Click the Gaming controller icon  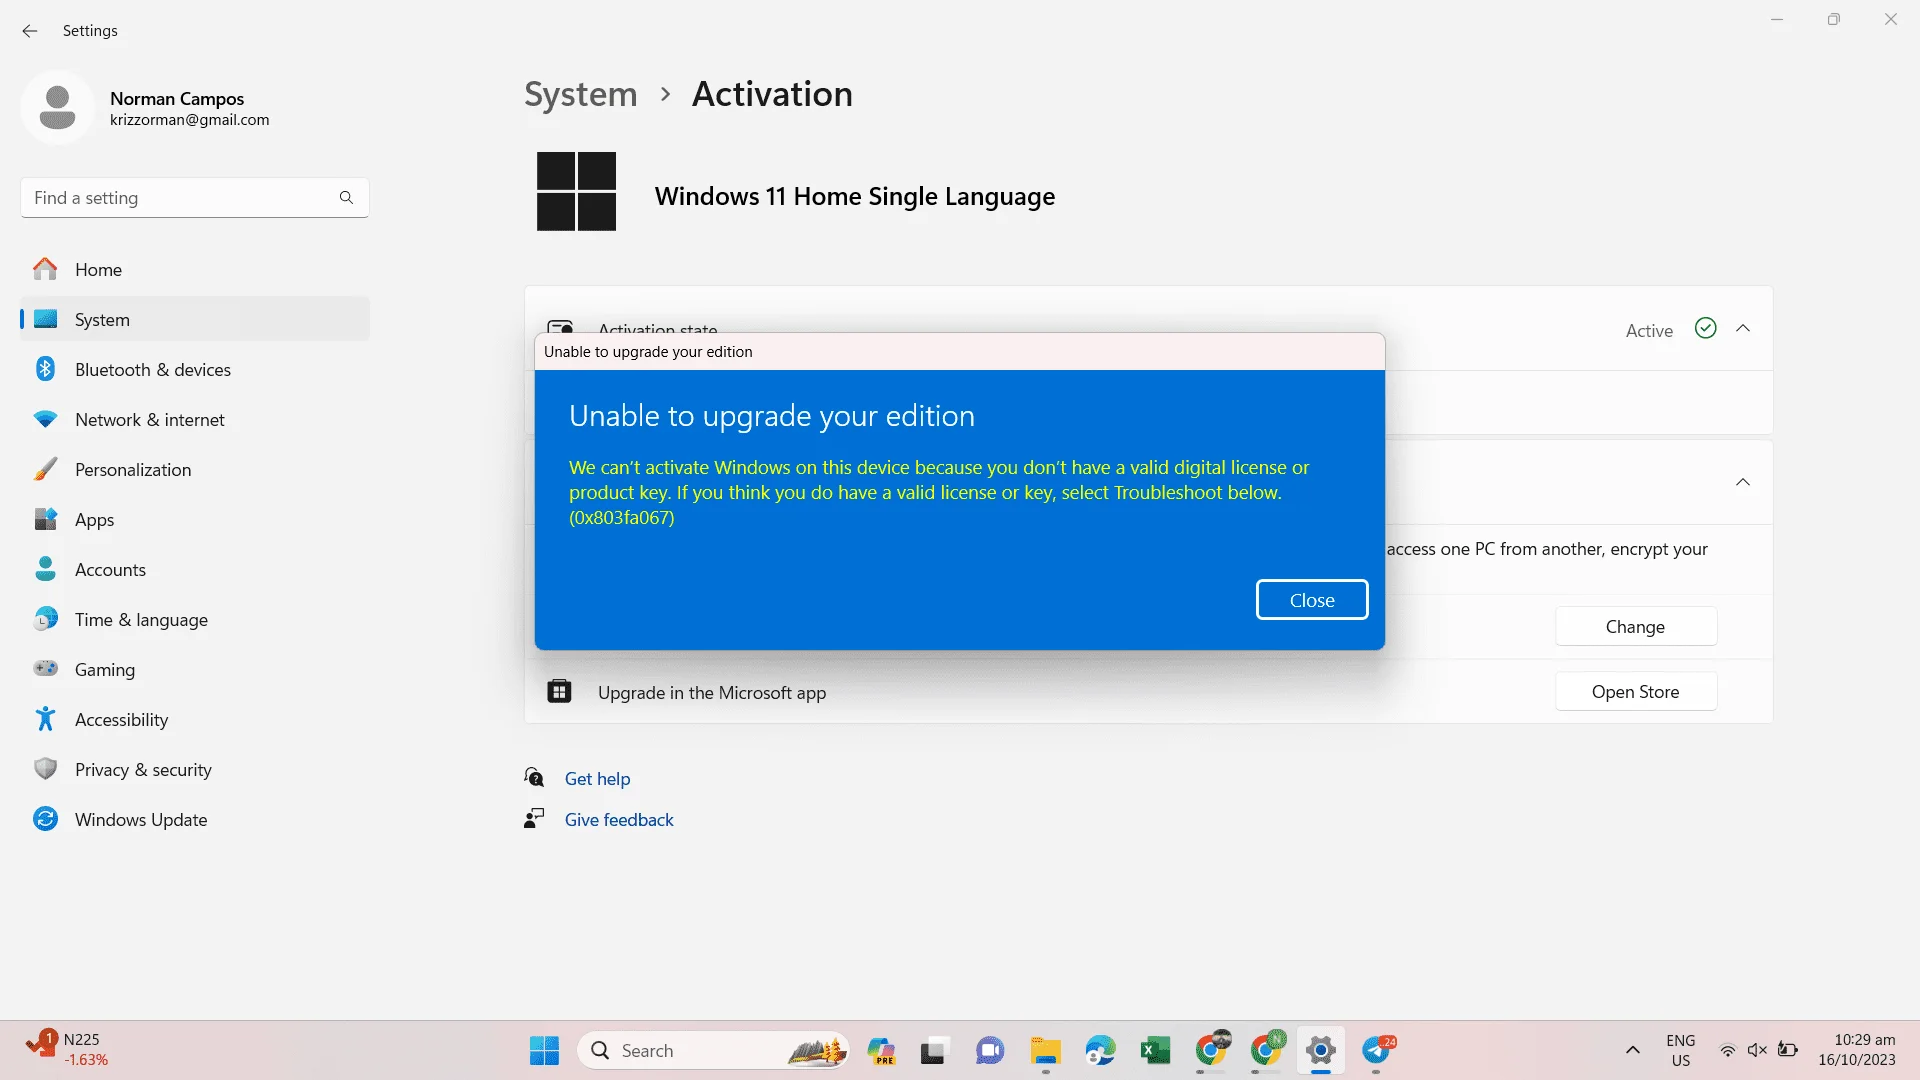46,668
